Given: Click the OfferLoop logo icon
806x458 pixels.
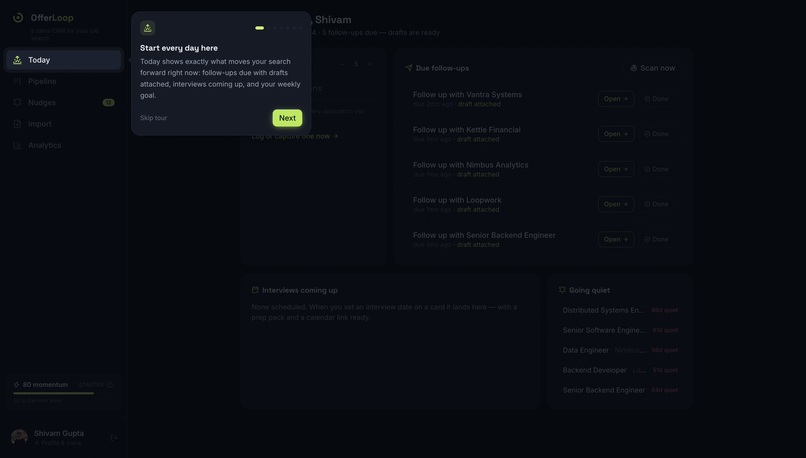Looking at the screenshot, I should coord(18,17).
